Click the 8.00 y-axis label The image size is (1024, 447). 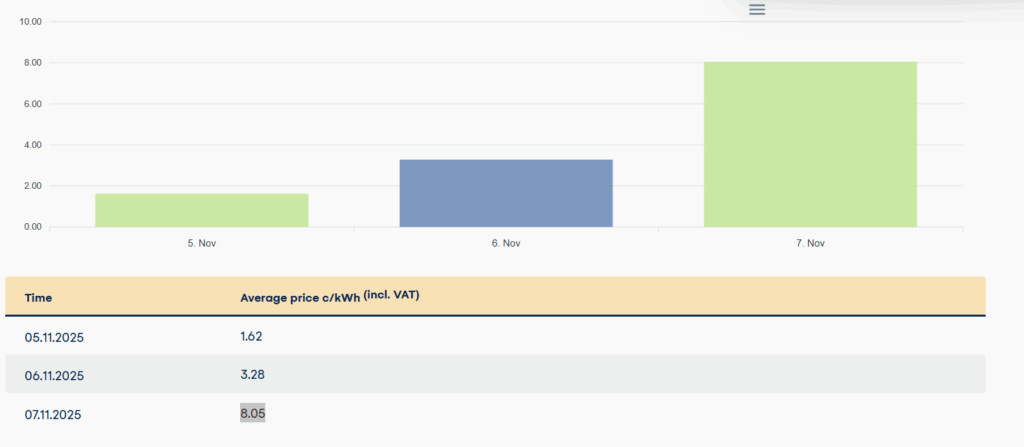pos(31,63)
